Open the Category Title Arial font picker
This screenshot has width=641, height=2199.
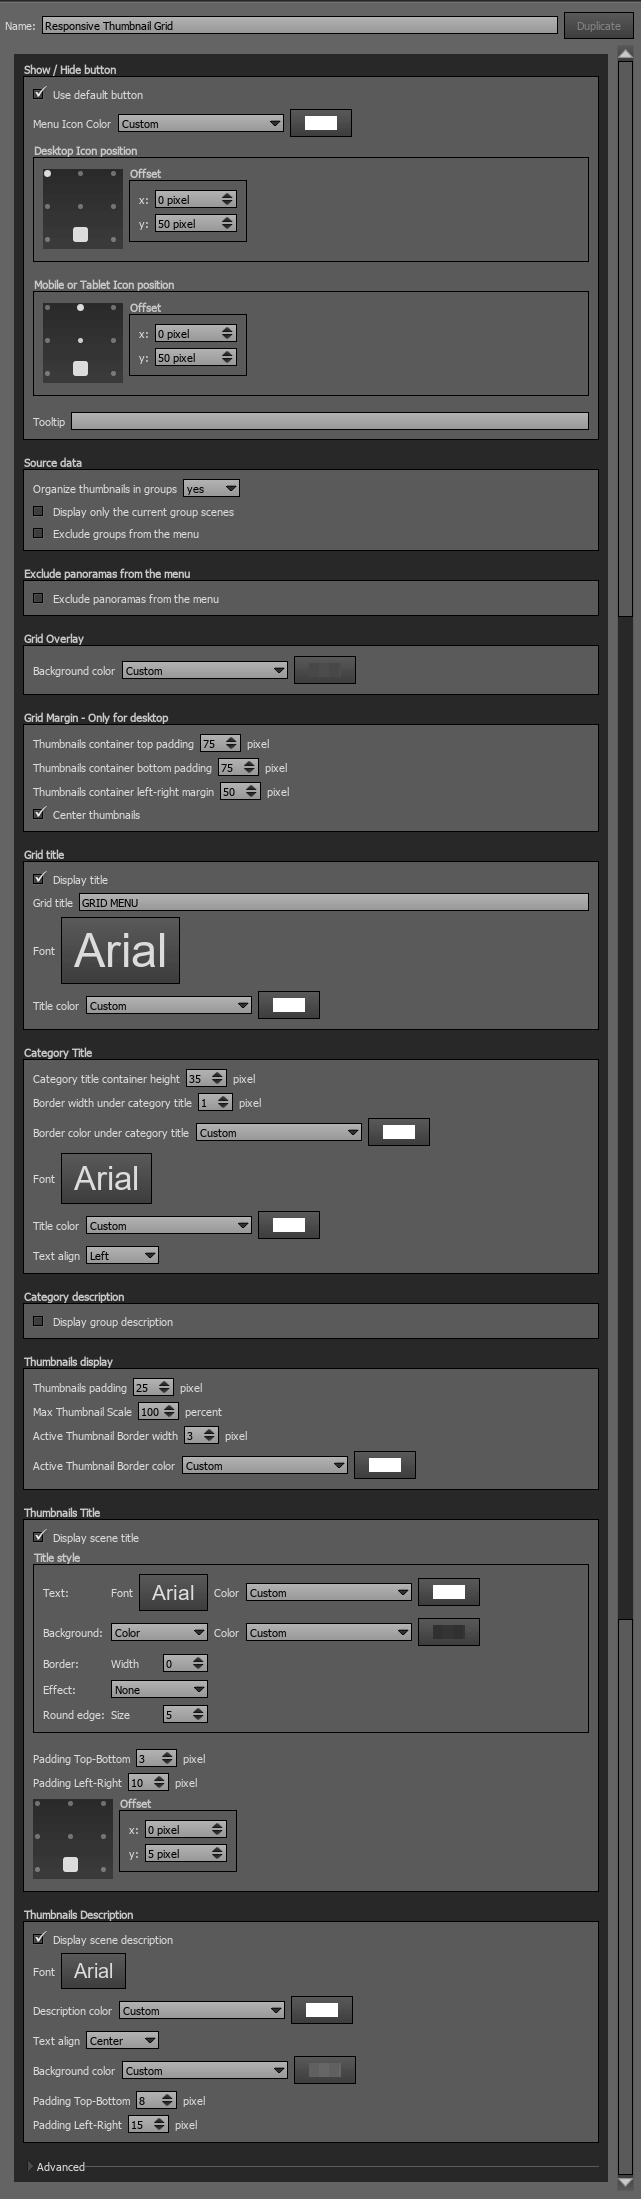tap(106, 1178)
